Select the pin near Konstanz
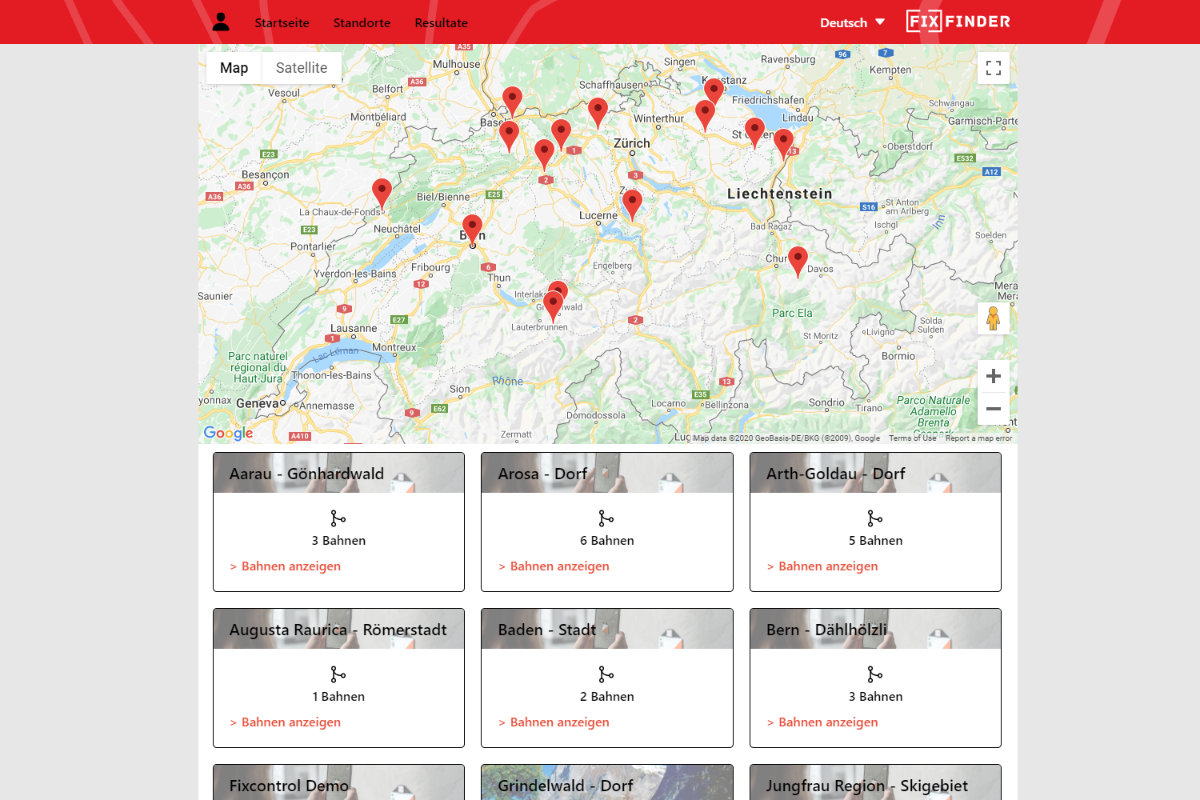The height and width of the screenshot is (800, 1200). [714, 93]
